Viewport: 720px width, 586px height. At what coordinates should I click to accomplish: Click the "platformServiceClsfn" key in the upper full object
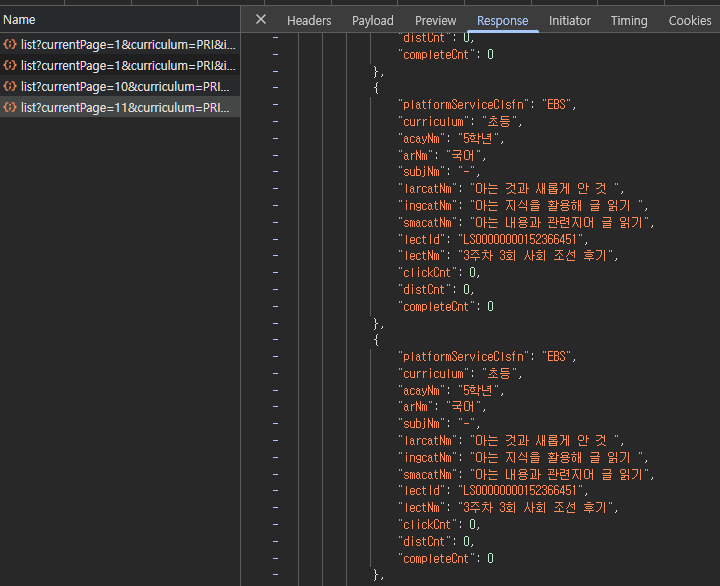(x=465, y=104)
